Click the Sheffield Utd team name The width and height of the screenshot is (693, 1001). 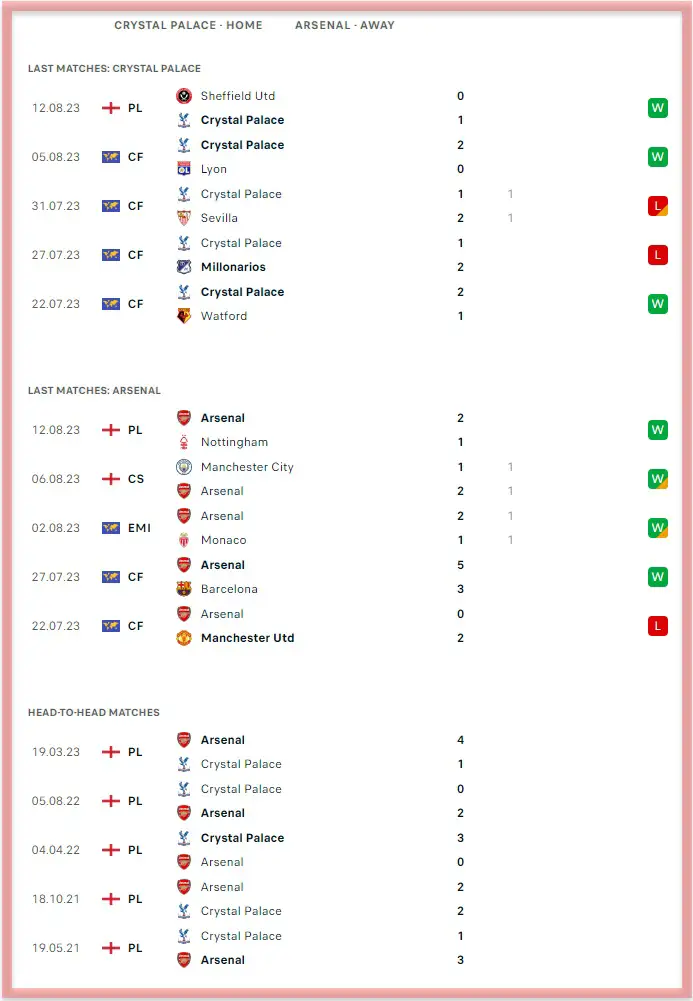237,96
